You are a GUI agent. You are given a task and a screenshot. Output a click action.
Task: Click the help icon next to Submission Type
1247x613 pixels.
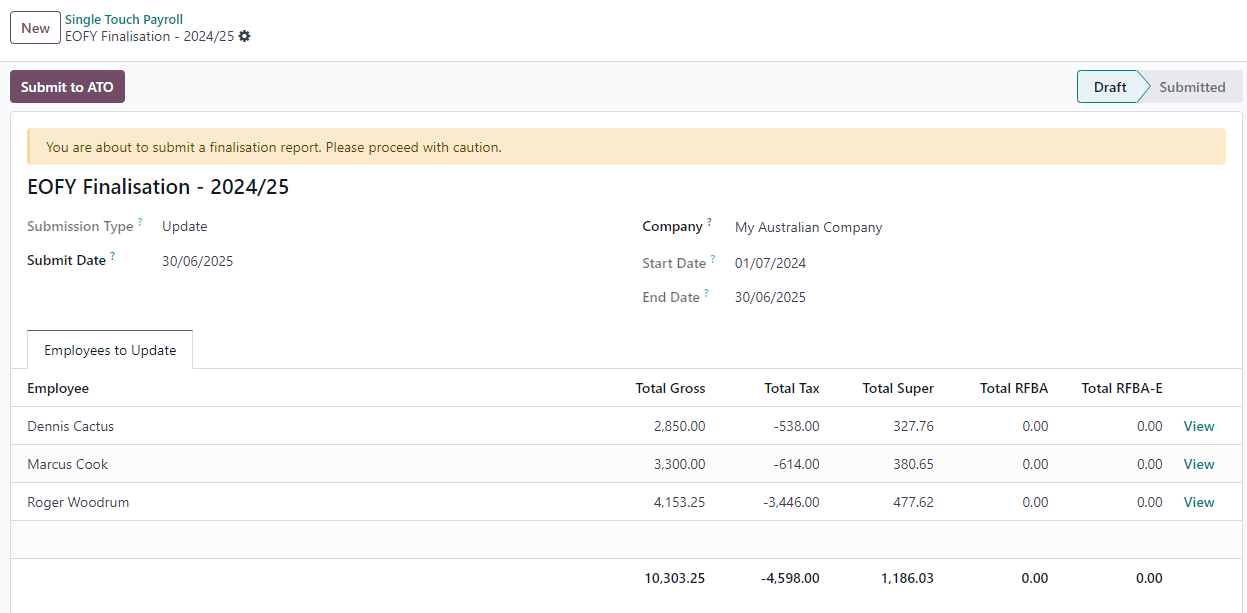(x=140, y=222)
